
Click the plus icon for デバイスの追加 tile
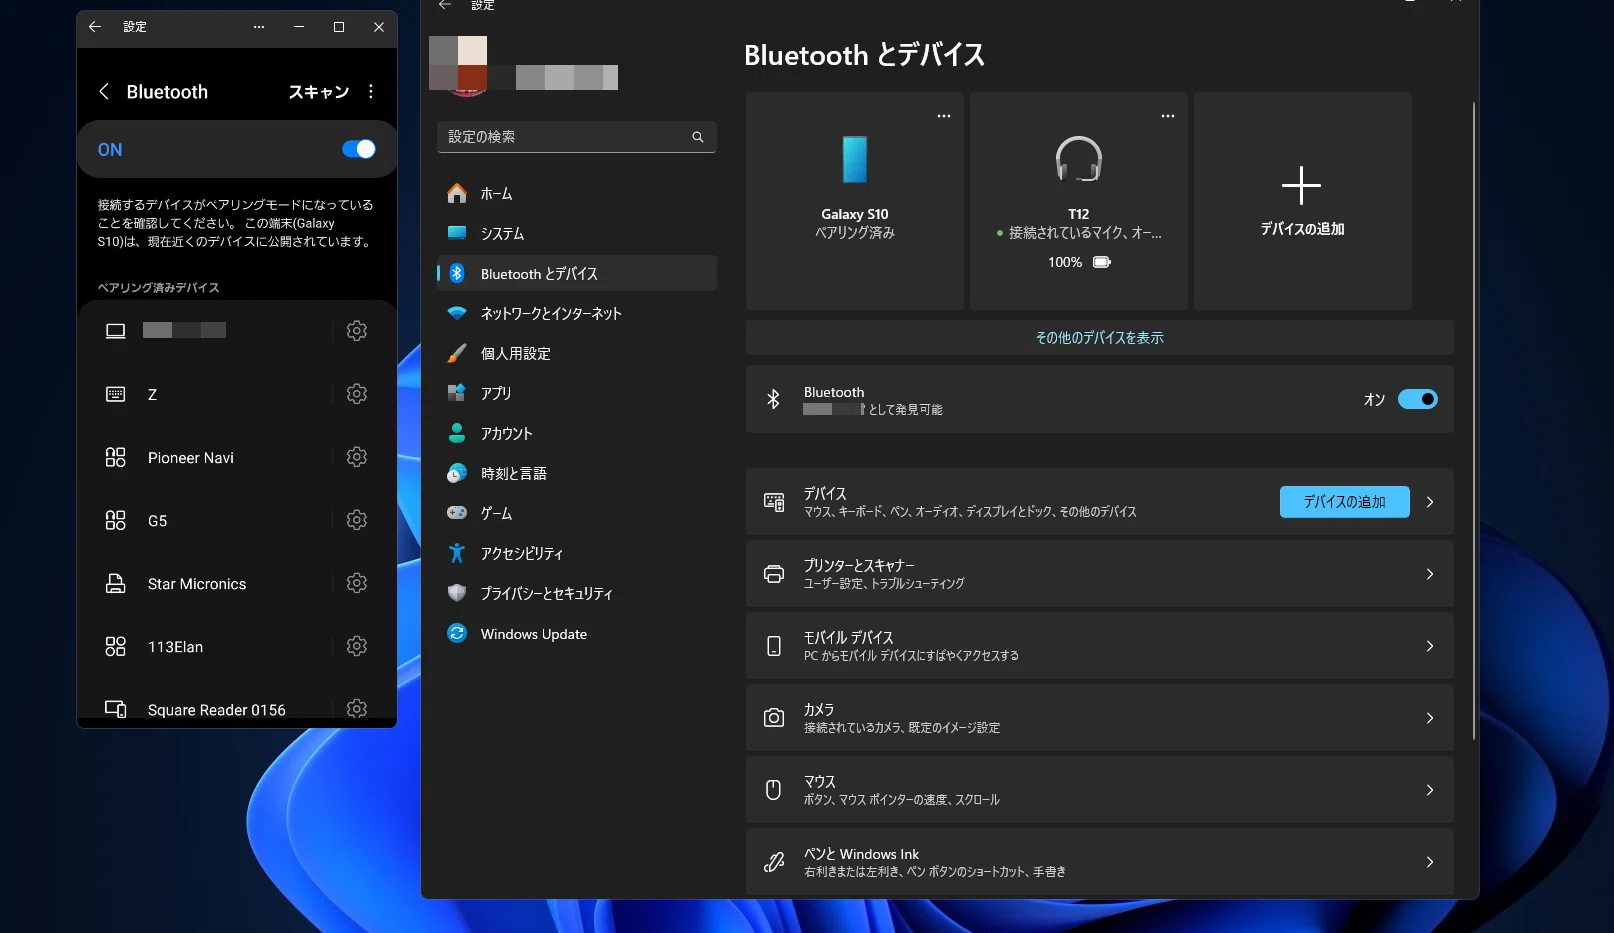(1301, 186)
